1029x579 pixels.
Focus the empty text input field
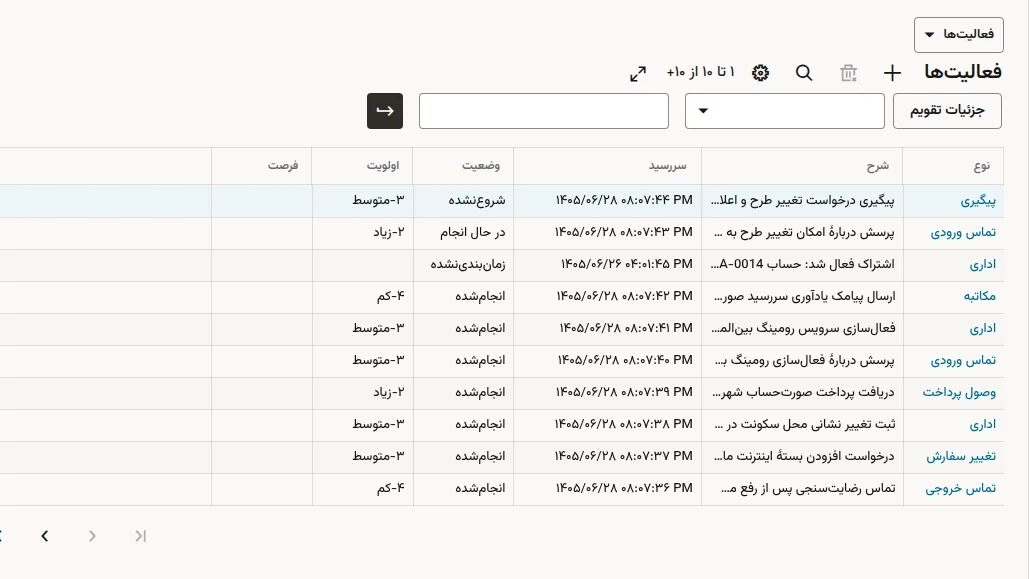click(544, 111)
